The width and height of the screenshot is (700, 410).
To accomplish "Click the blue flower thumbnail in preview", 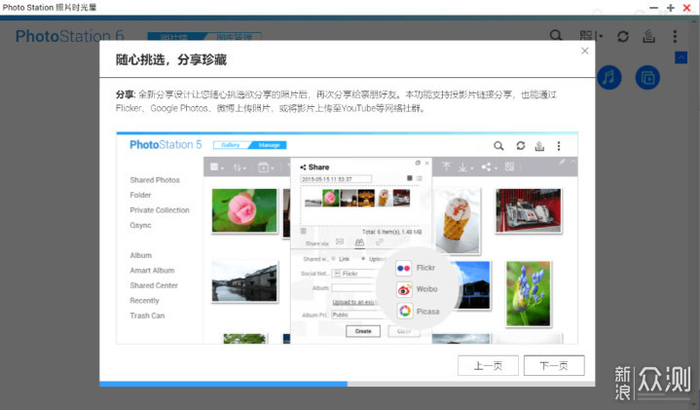I will tap(528, 293).
